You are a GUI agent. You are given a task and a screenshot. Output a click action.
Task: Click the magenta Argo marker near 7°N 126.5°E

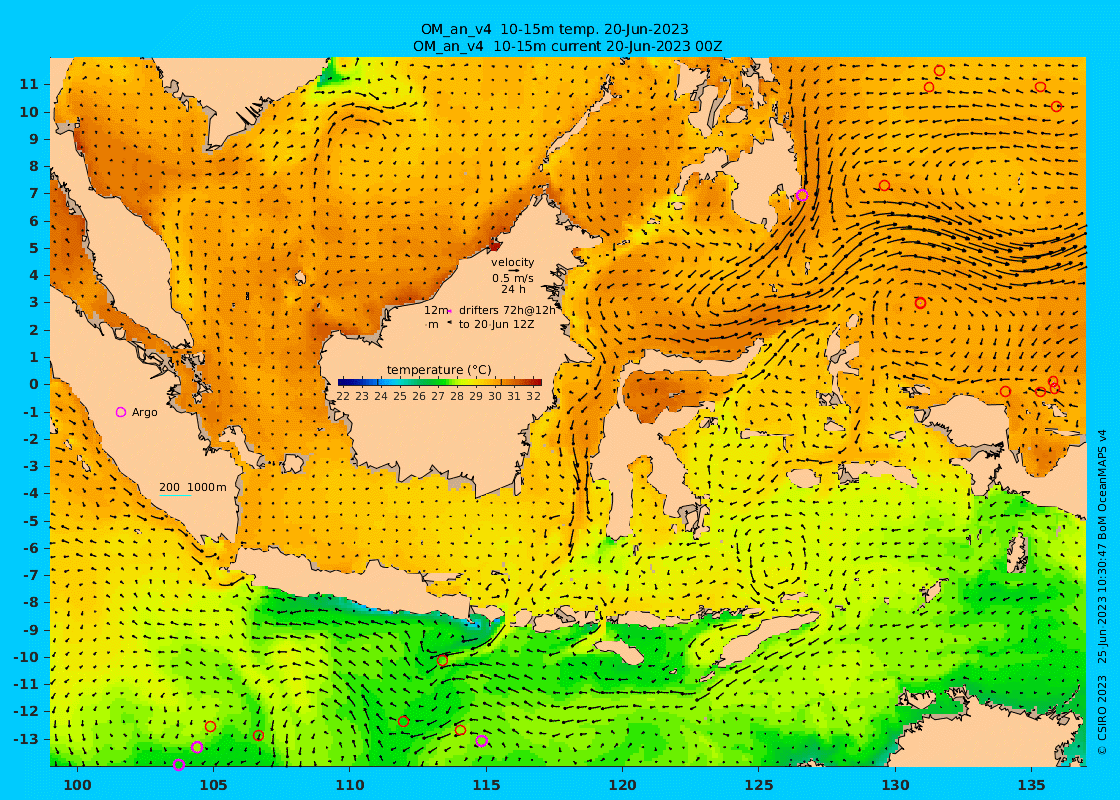tap(802, 195)
